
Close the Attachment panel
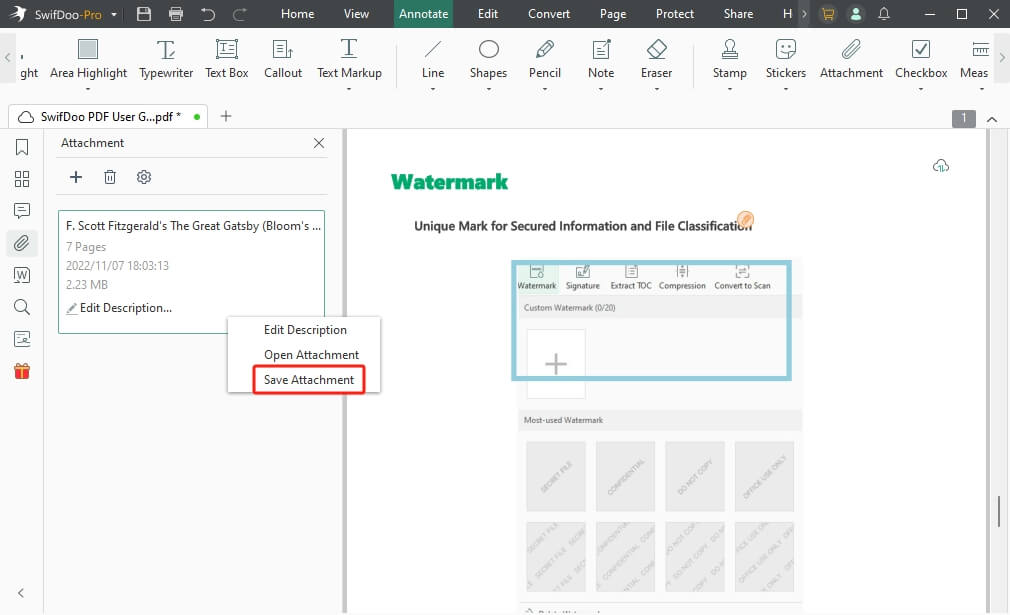click(x=319, y=143)
